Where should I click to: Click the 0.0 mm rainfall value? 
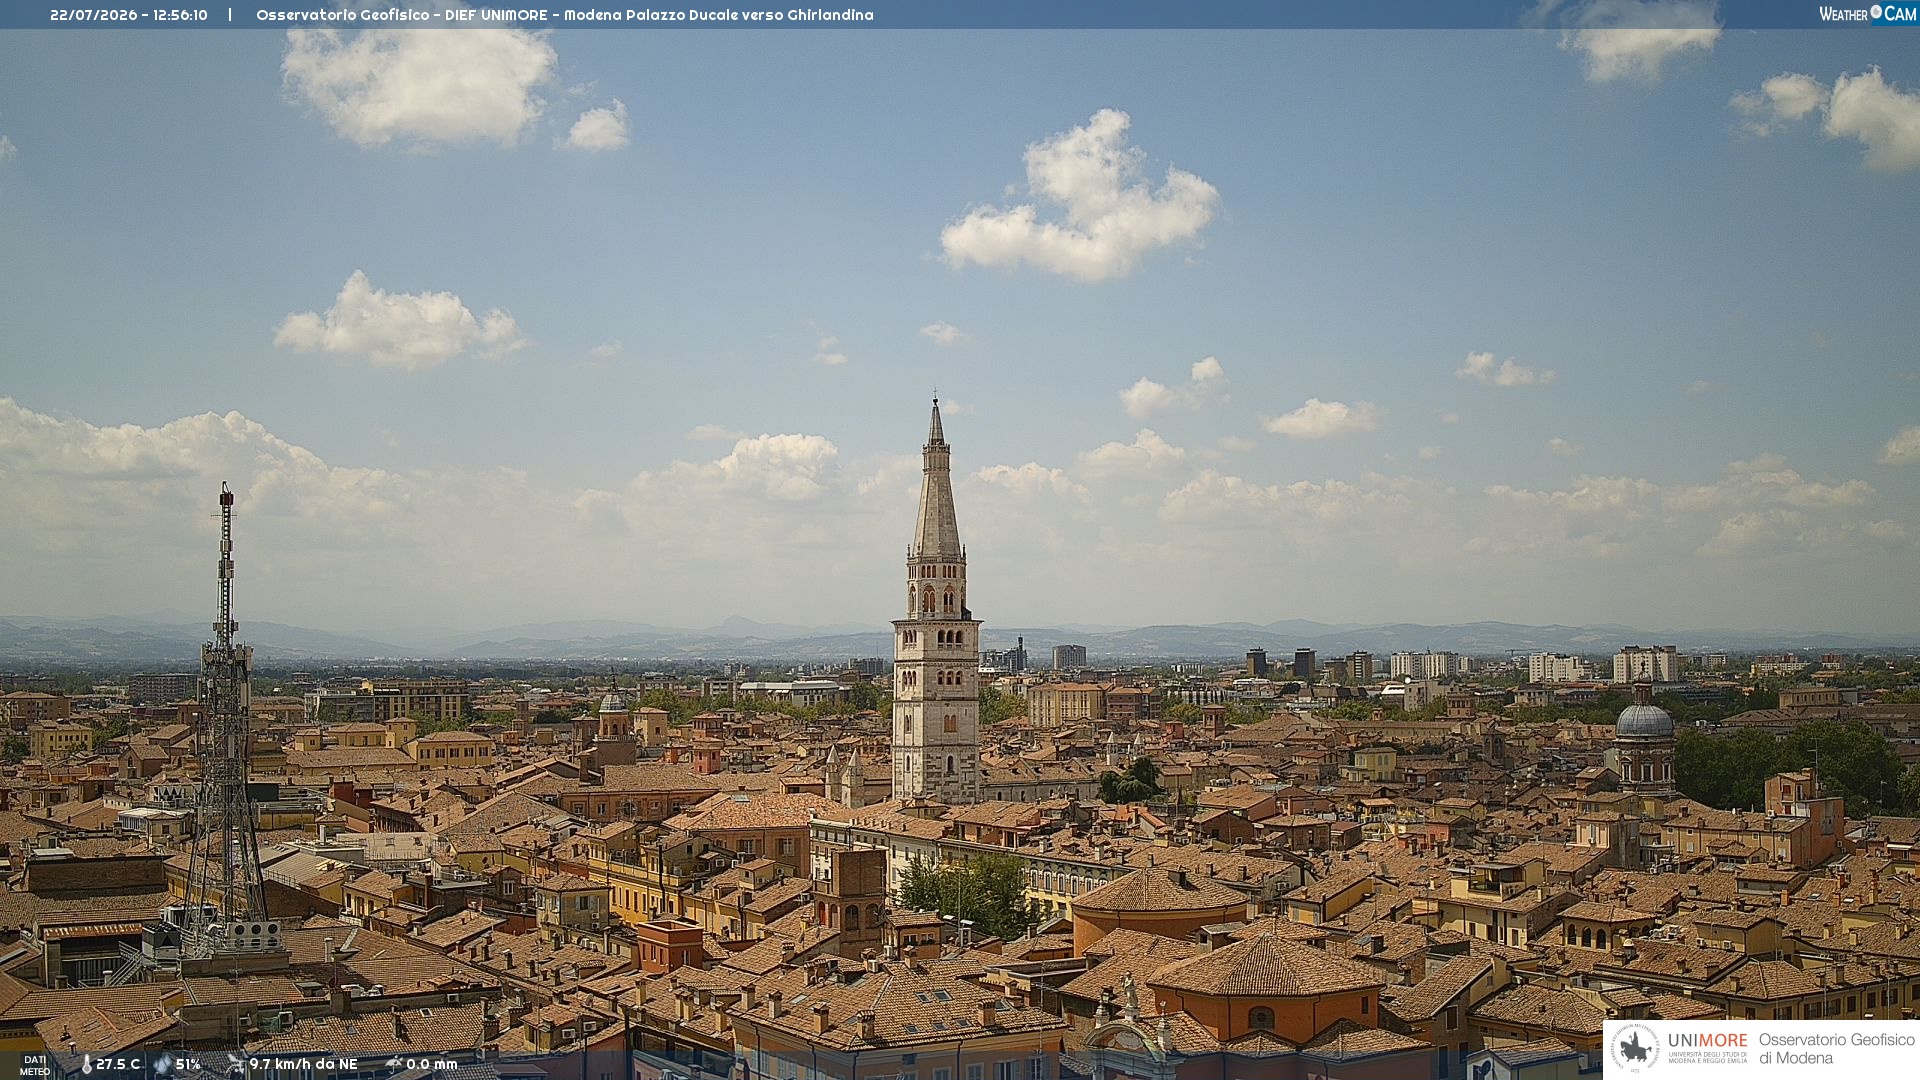click(432, 1065)
